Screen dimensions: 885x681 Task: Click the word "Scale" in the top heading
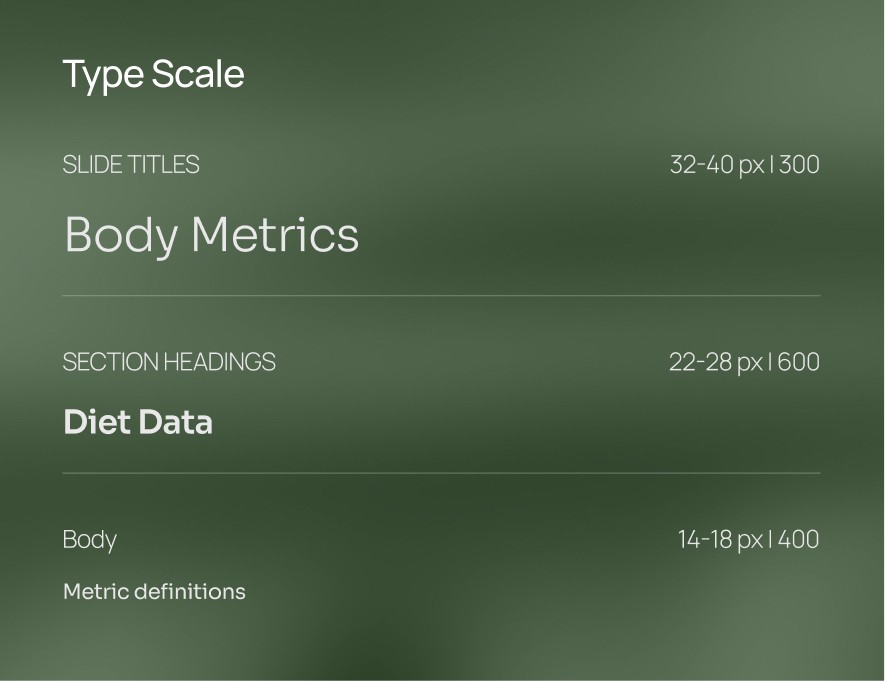coord(198,74)
